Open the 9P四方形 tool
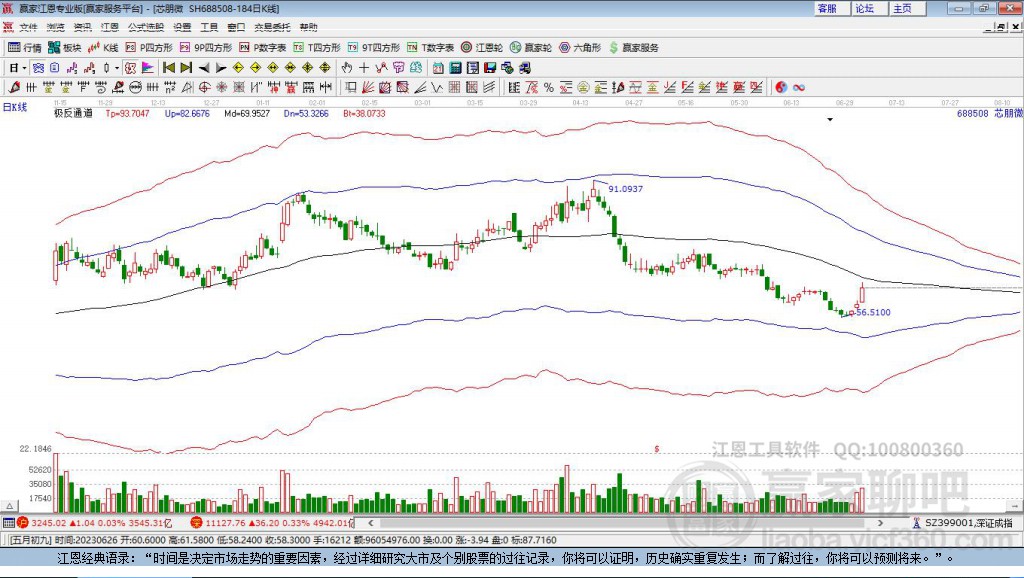 (206, 48)
